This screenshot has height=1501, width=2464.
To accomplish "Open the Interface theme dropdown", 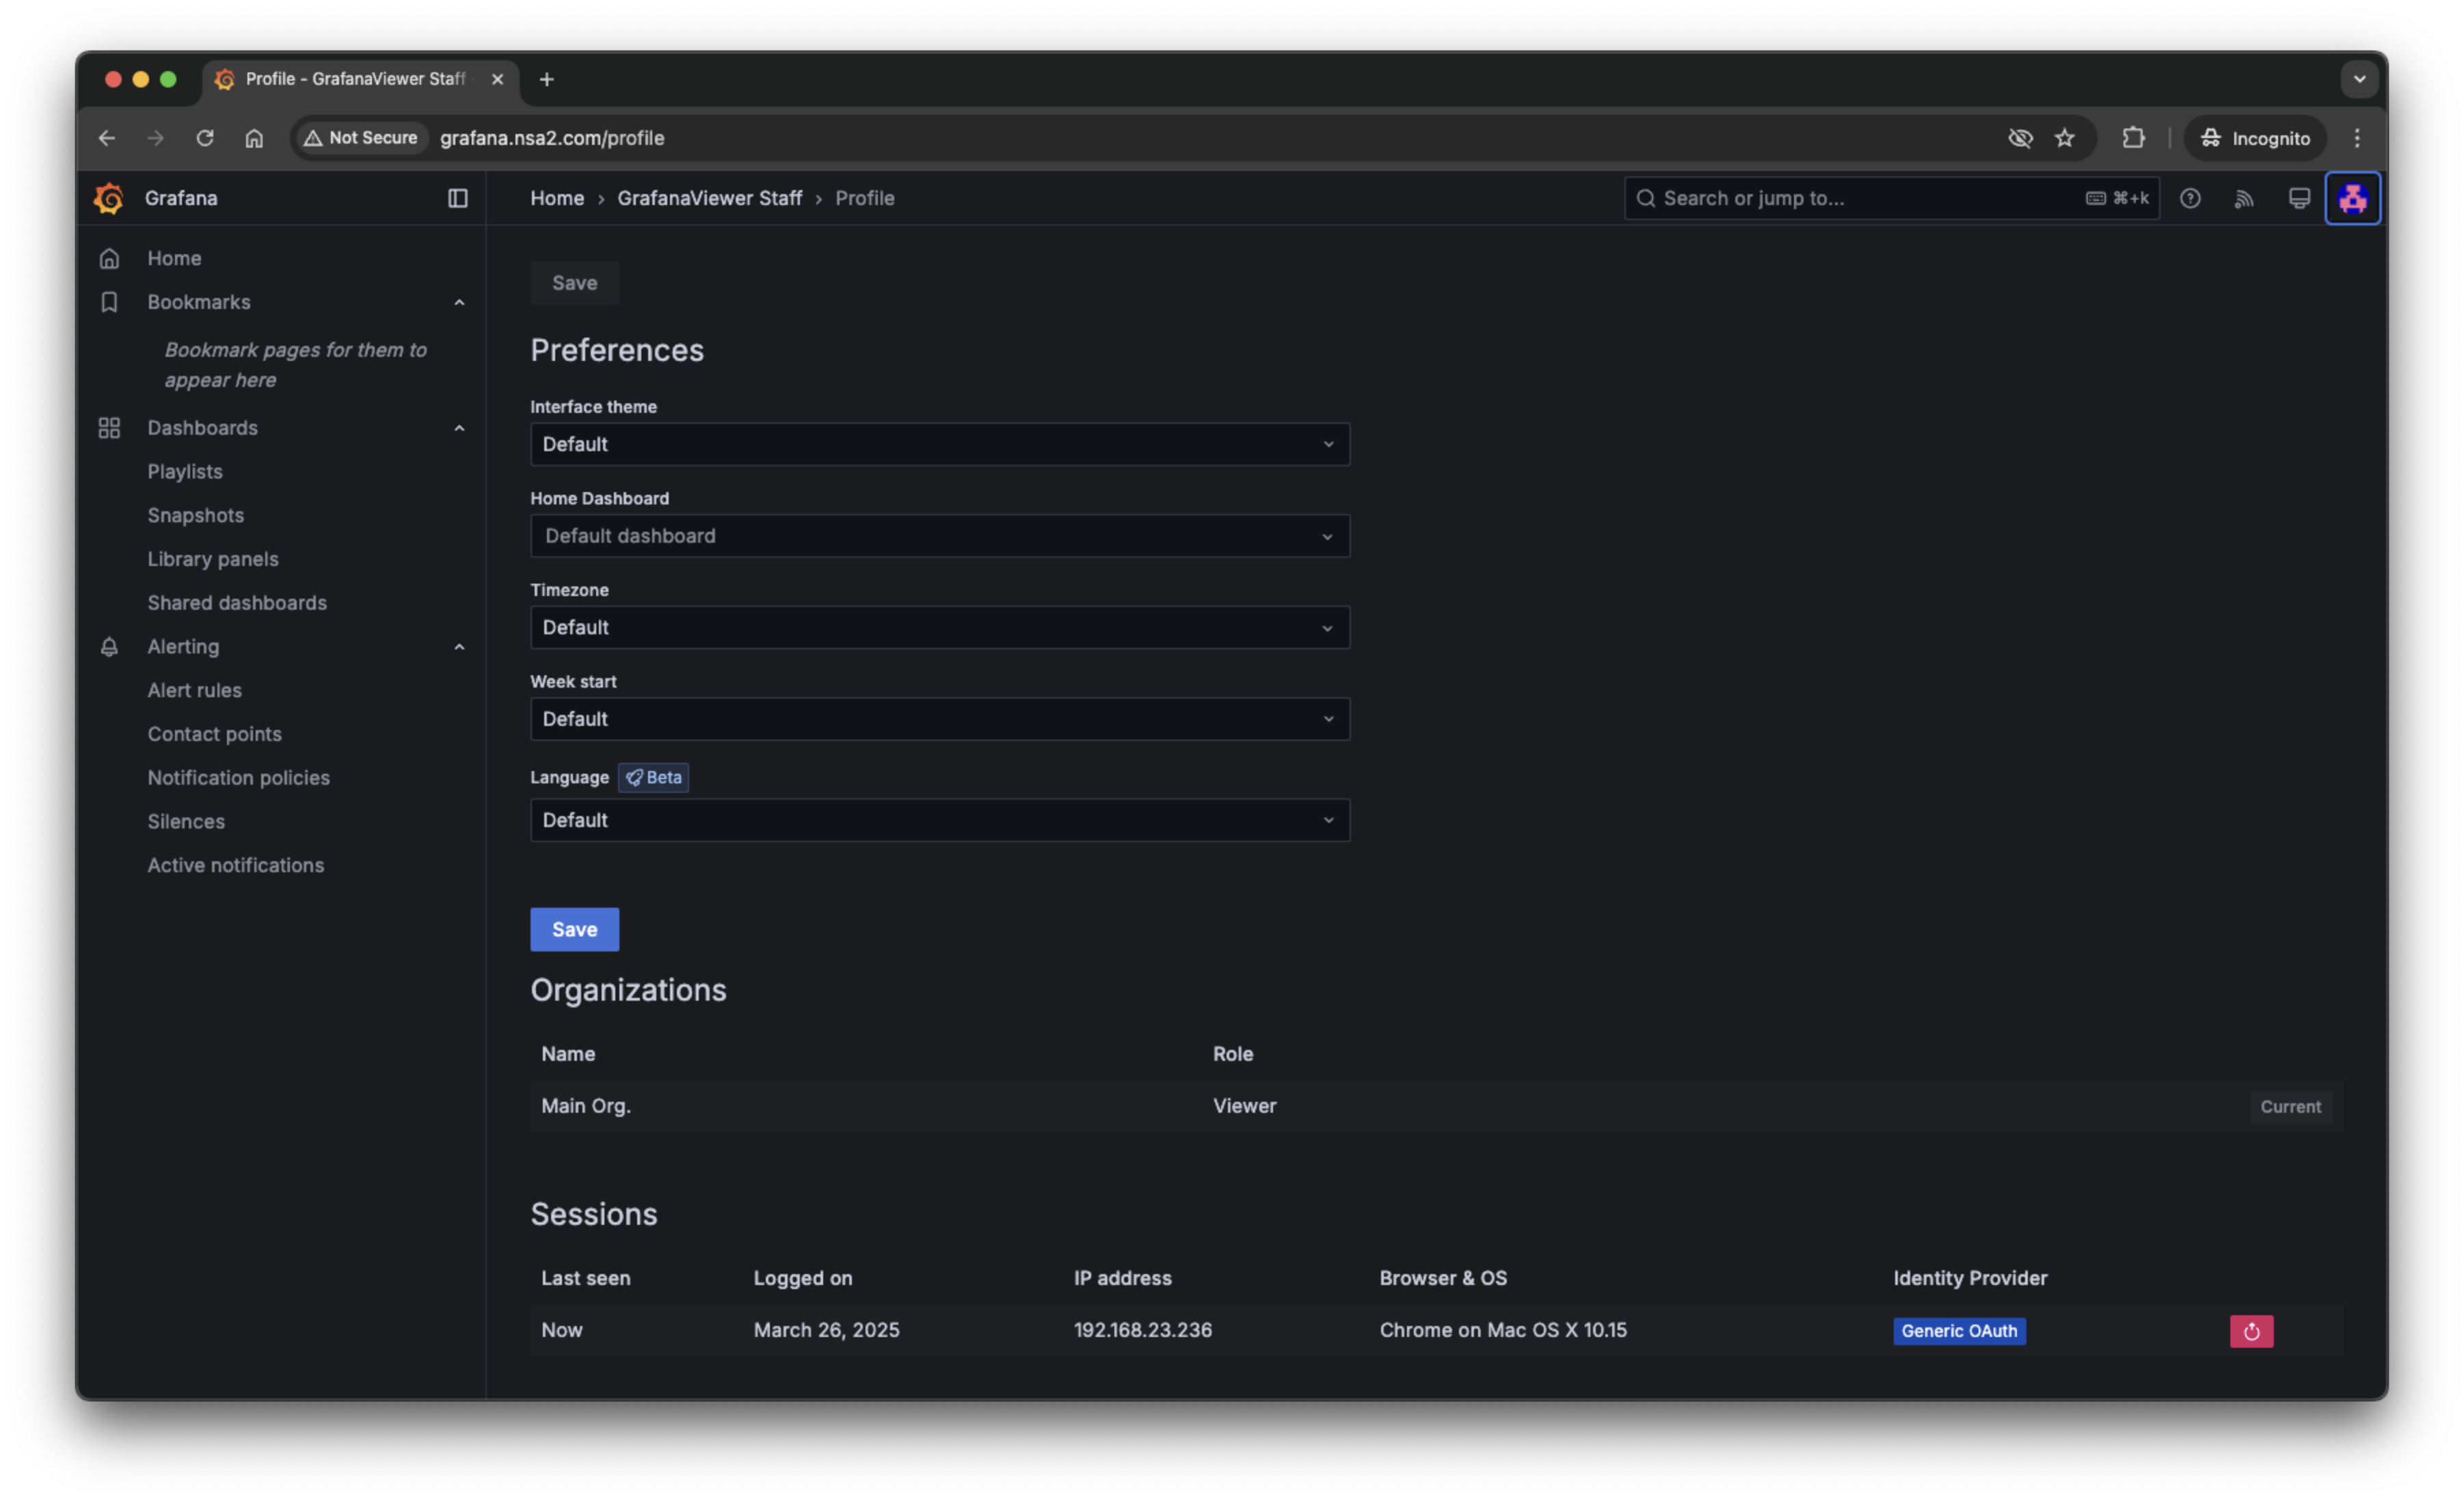I will click(x=940, y=444).
